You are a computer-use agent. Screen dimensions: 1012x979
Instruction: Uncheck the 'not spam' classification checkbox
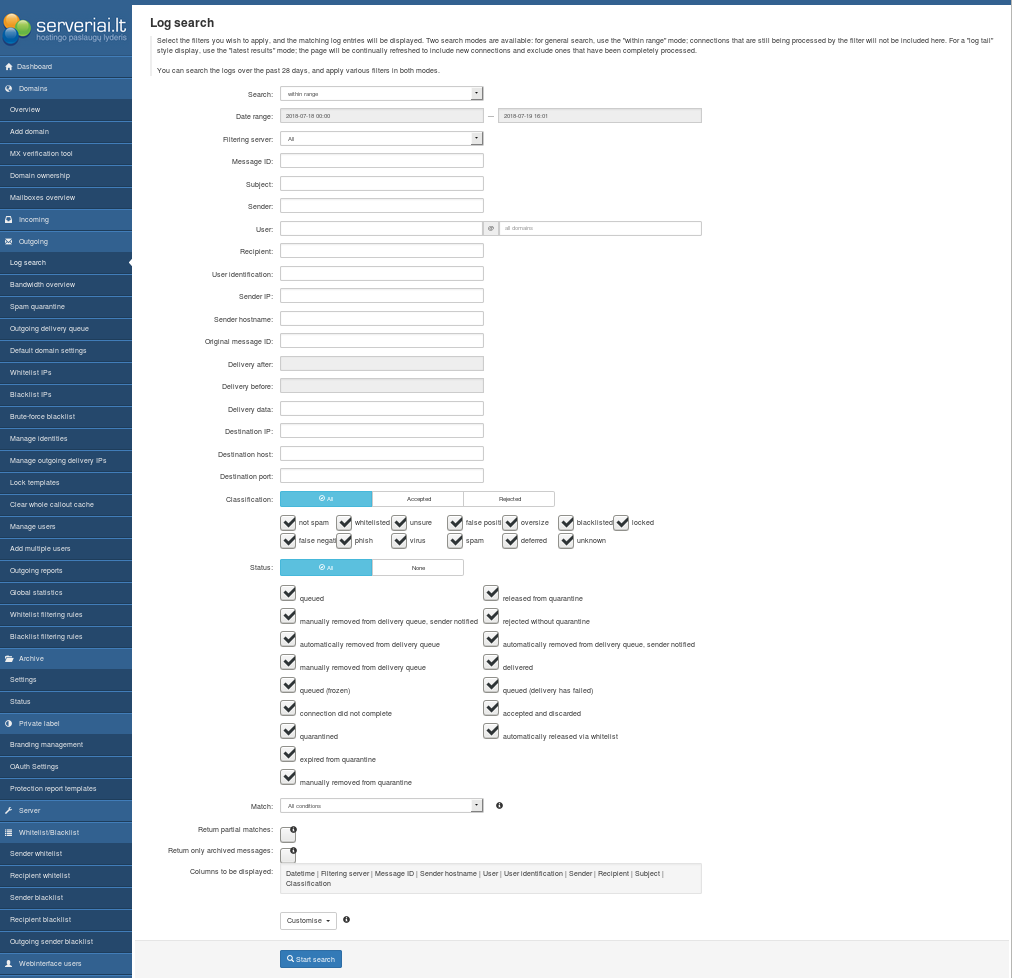[x=288, y=522]
